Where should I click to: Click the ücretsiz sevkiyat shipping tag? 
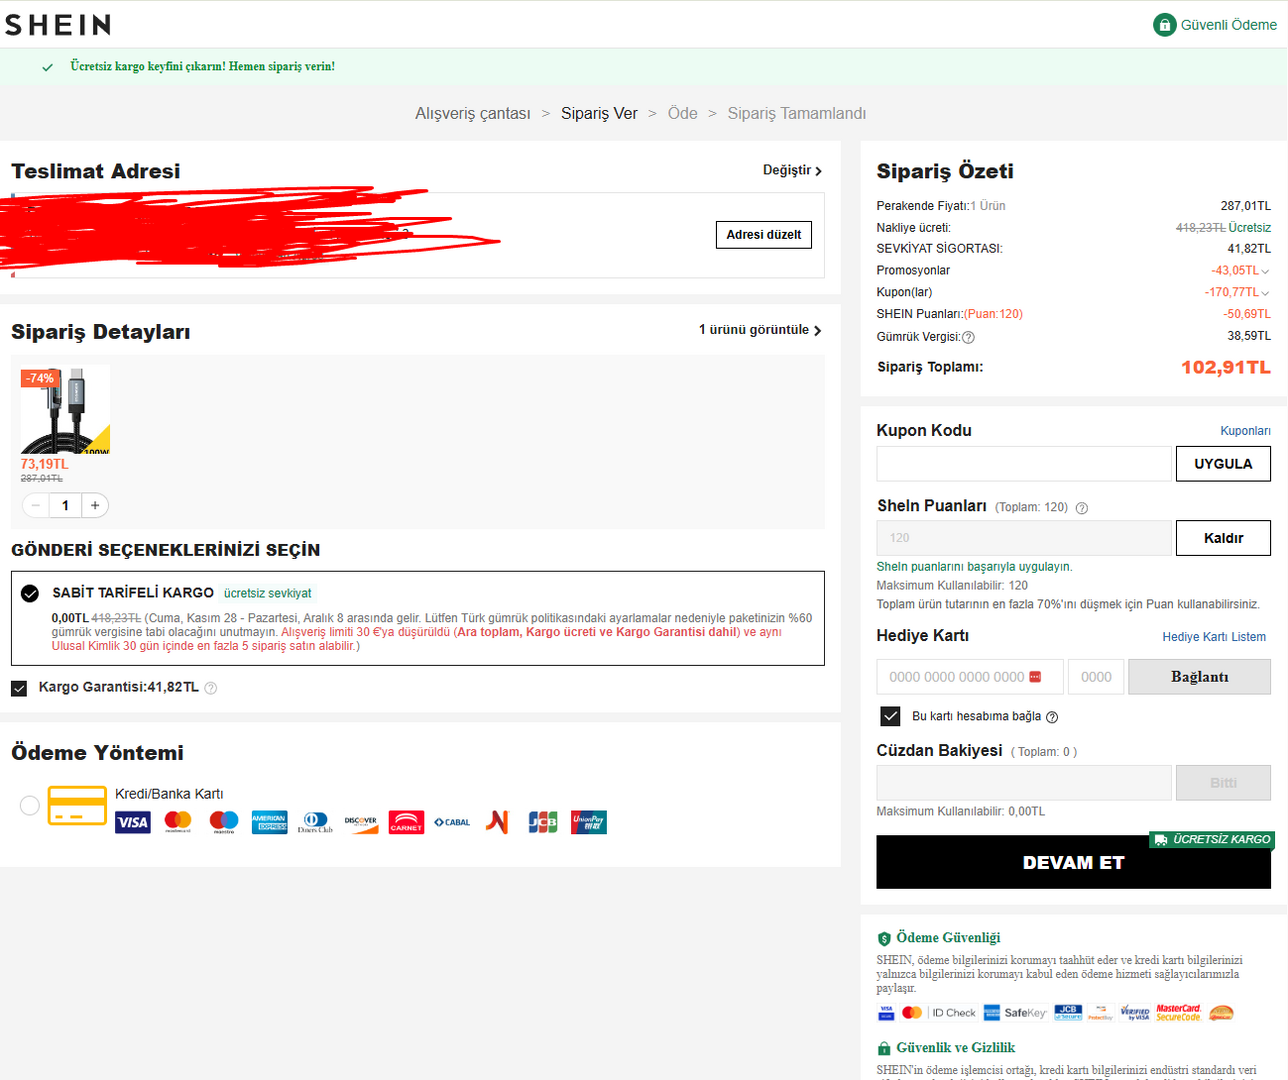point(268,594)
